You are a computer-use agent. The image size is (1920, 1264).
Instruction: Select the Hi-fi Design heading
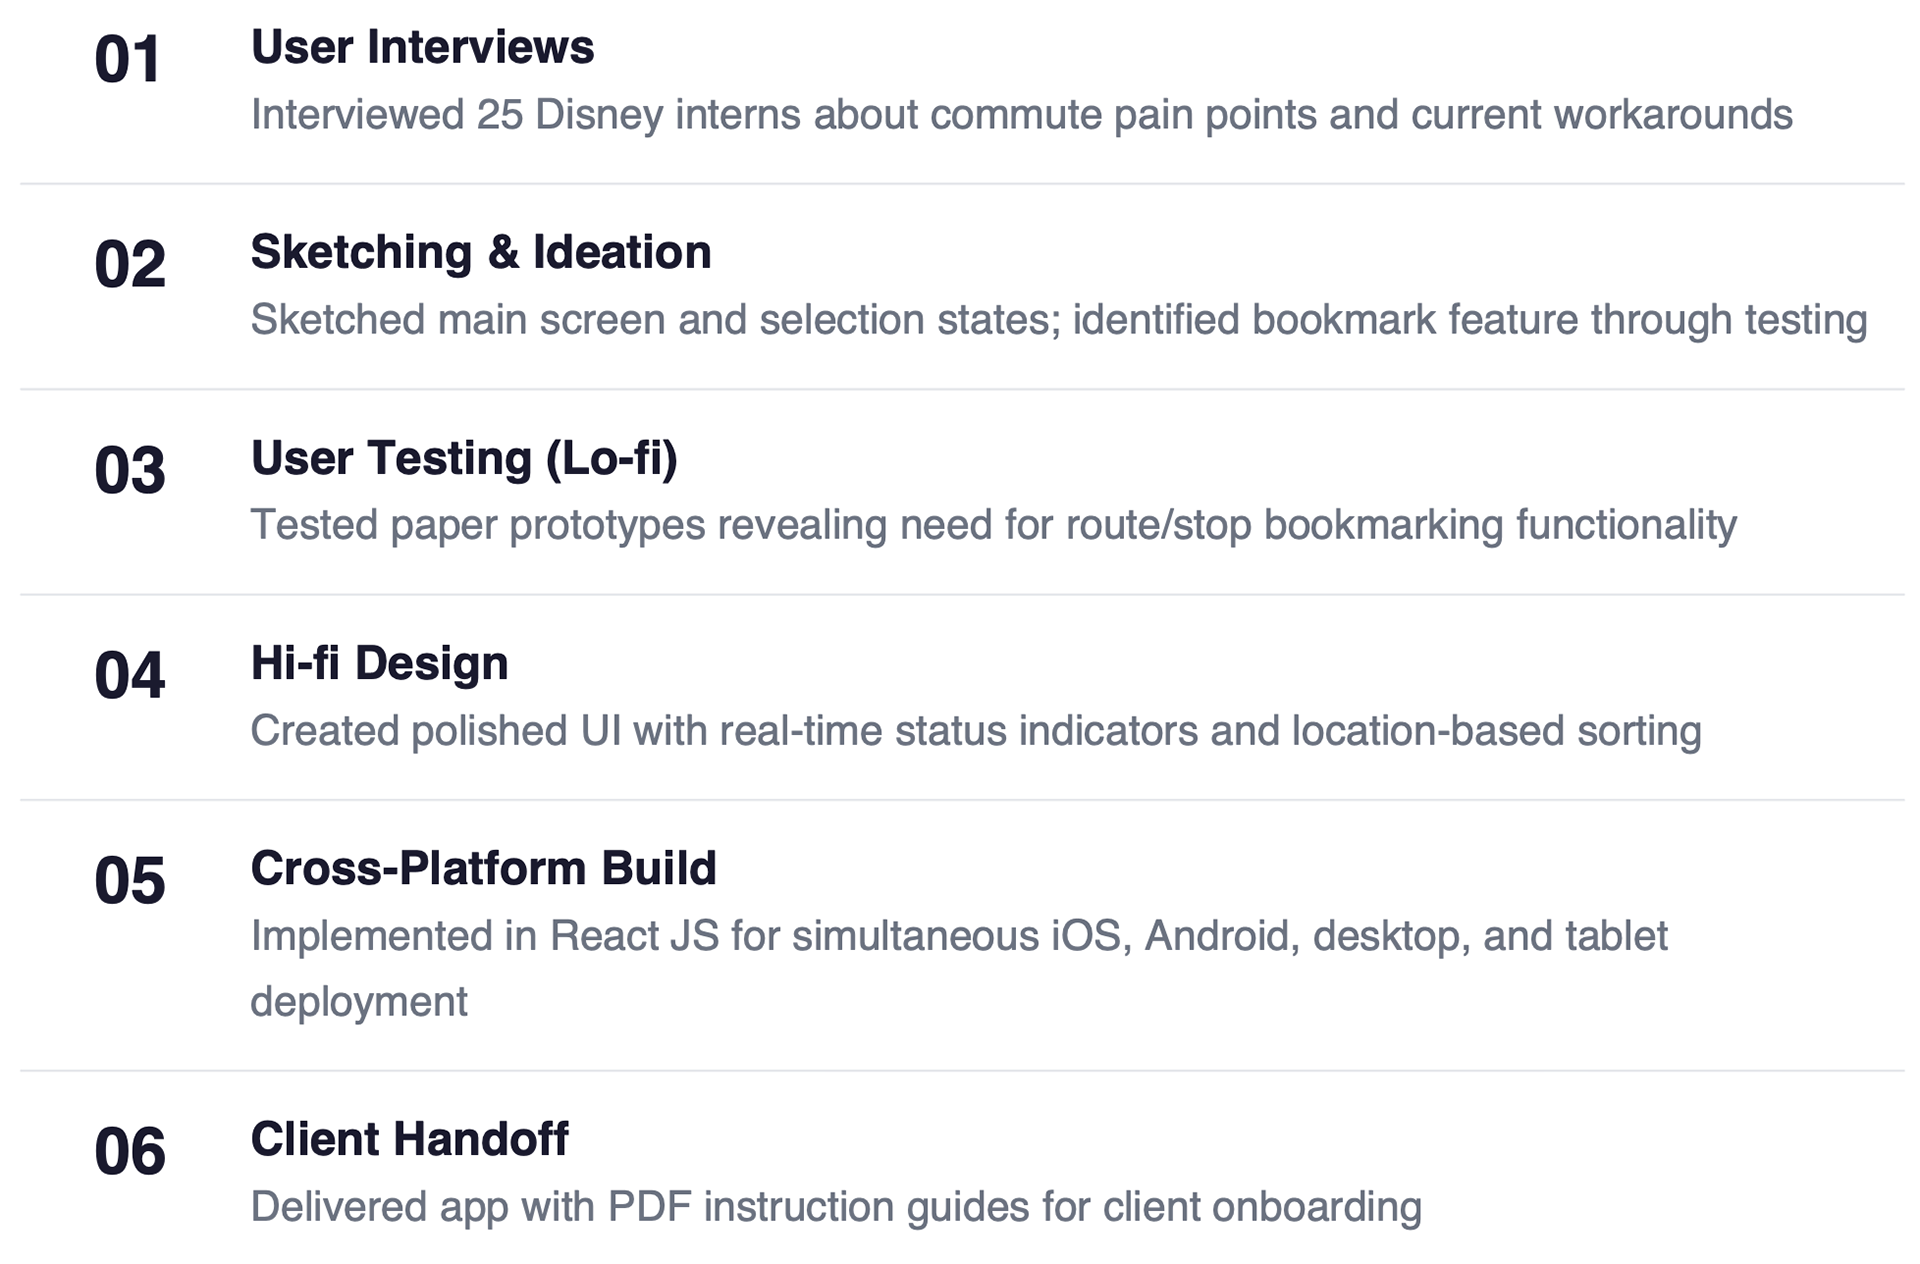point(379,663)
